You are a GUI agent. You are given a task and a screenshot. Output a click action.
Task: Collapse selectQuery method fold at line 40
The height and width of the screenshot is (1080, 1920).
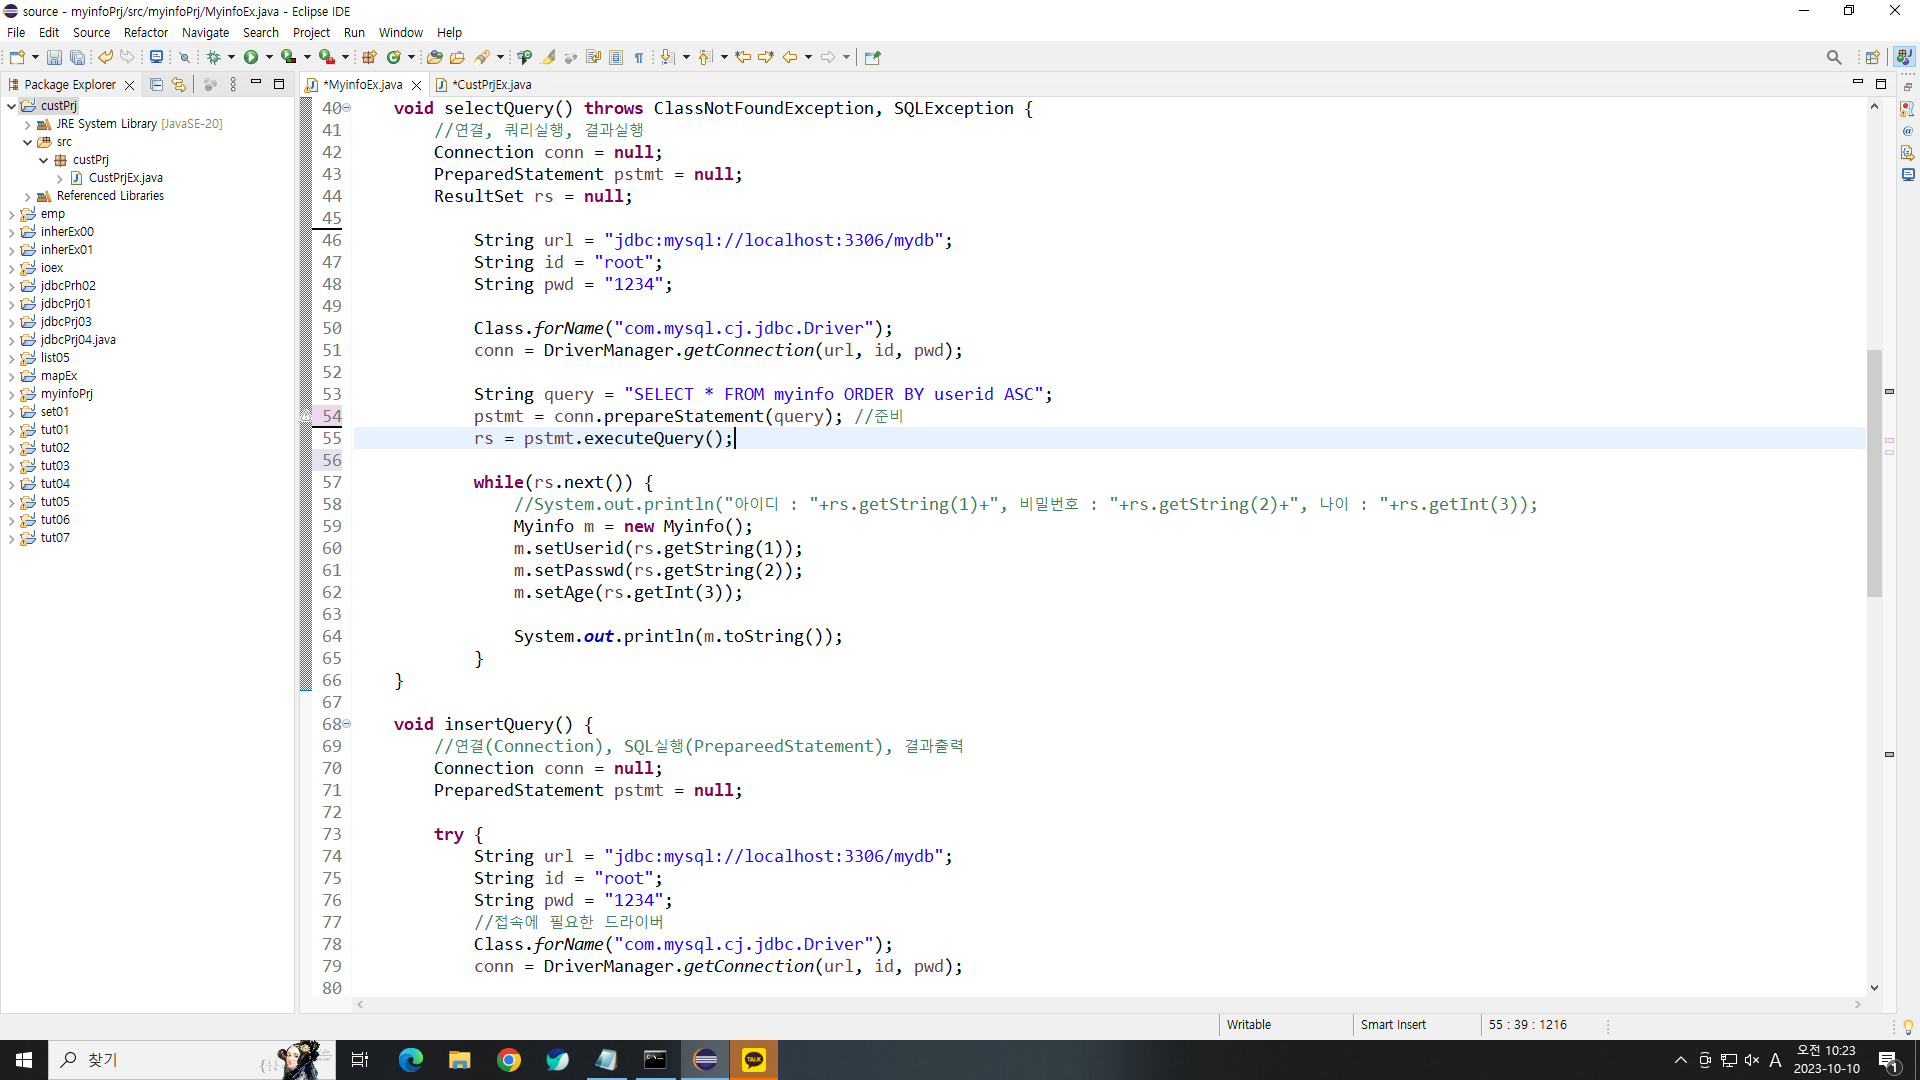click(x=347, y=108)
